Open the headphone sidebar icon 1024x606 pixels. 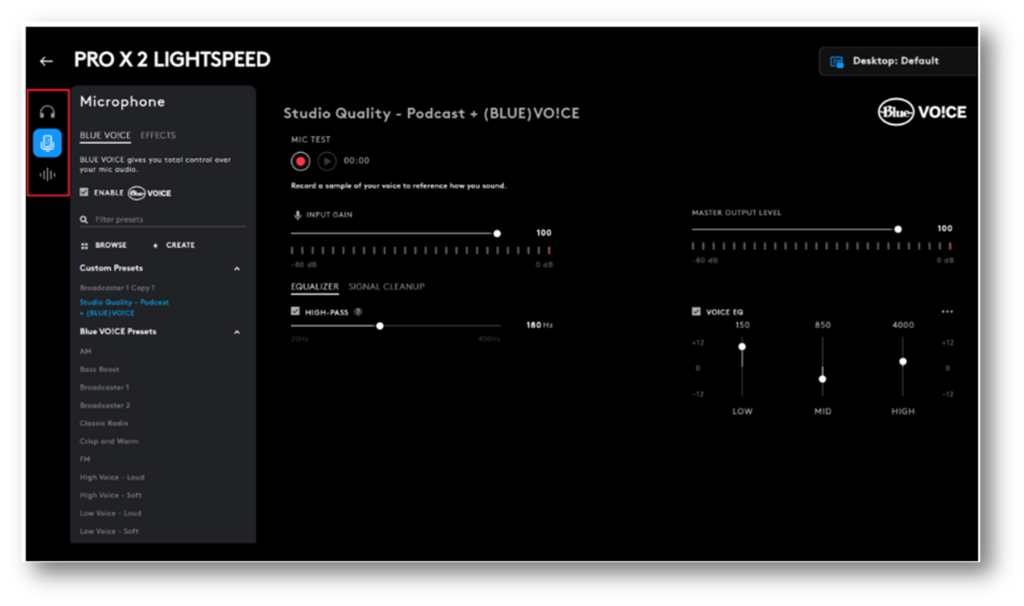(x=47, y=112)
